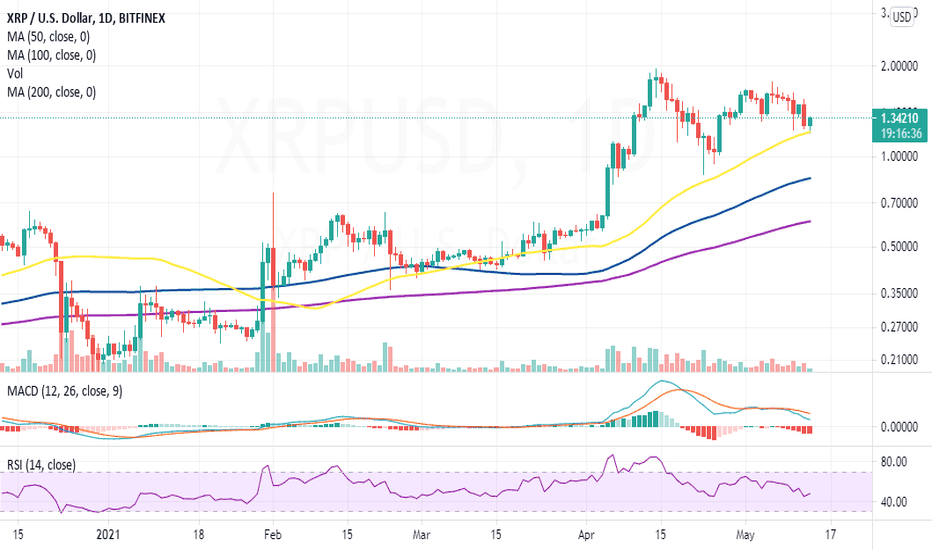The width and height of the screenshot is (932, 550).
Task: Click the May label on time axis
Action: pyautogui.click(x=745, y=535)
